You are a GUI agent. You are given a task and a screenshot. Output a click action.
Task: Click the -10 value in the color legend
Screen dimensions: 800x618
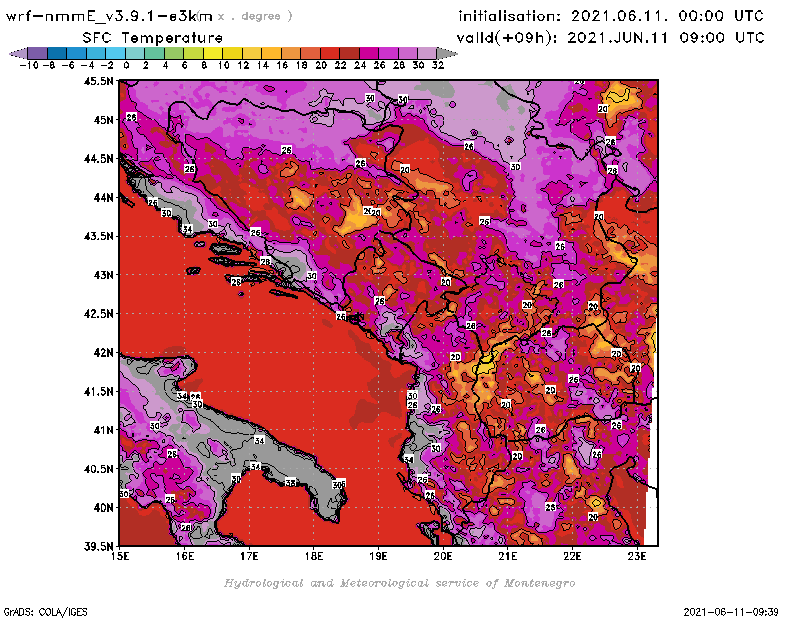coord(28,65)
